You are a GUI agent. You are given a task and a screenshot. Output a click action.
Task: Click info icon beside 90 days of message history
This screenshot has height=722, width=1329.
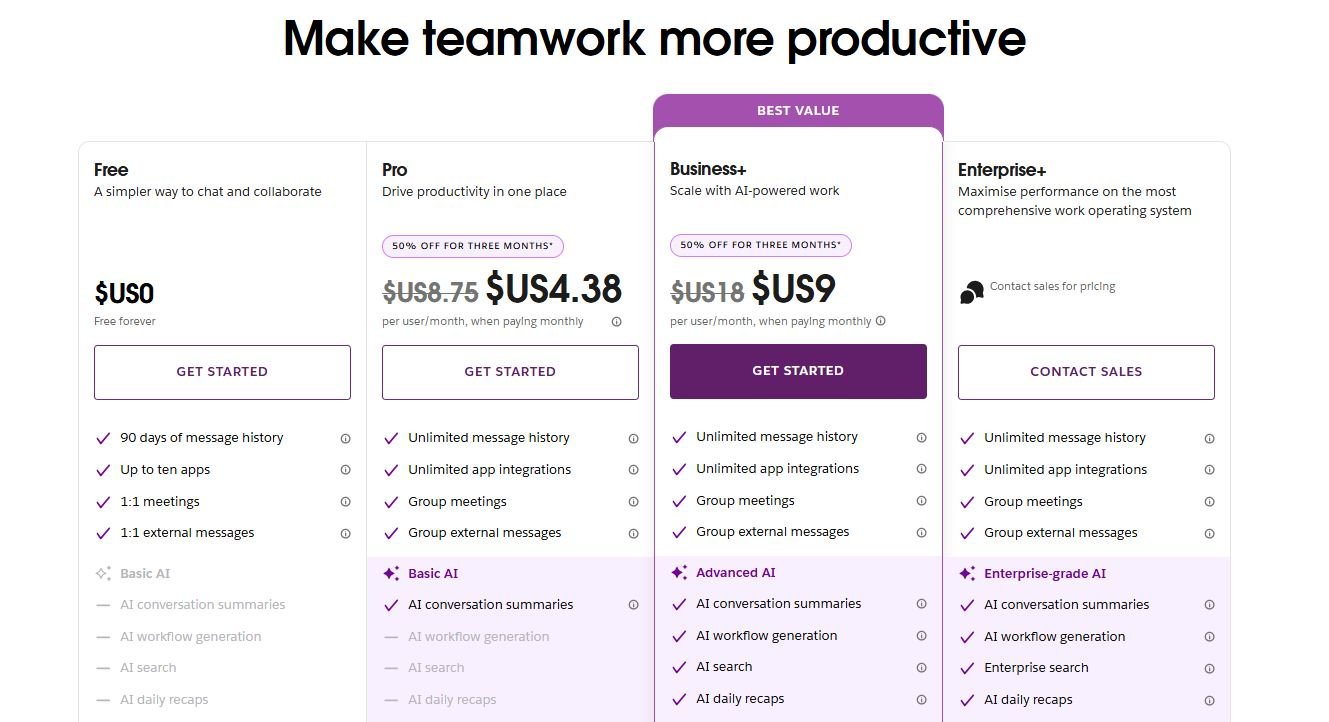[345, 438]
